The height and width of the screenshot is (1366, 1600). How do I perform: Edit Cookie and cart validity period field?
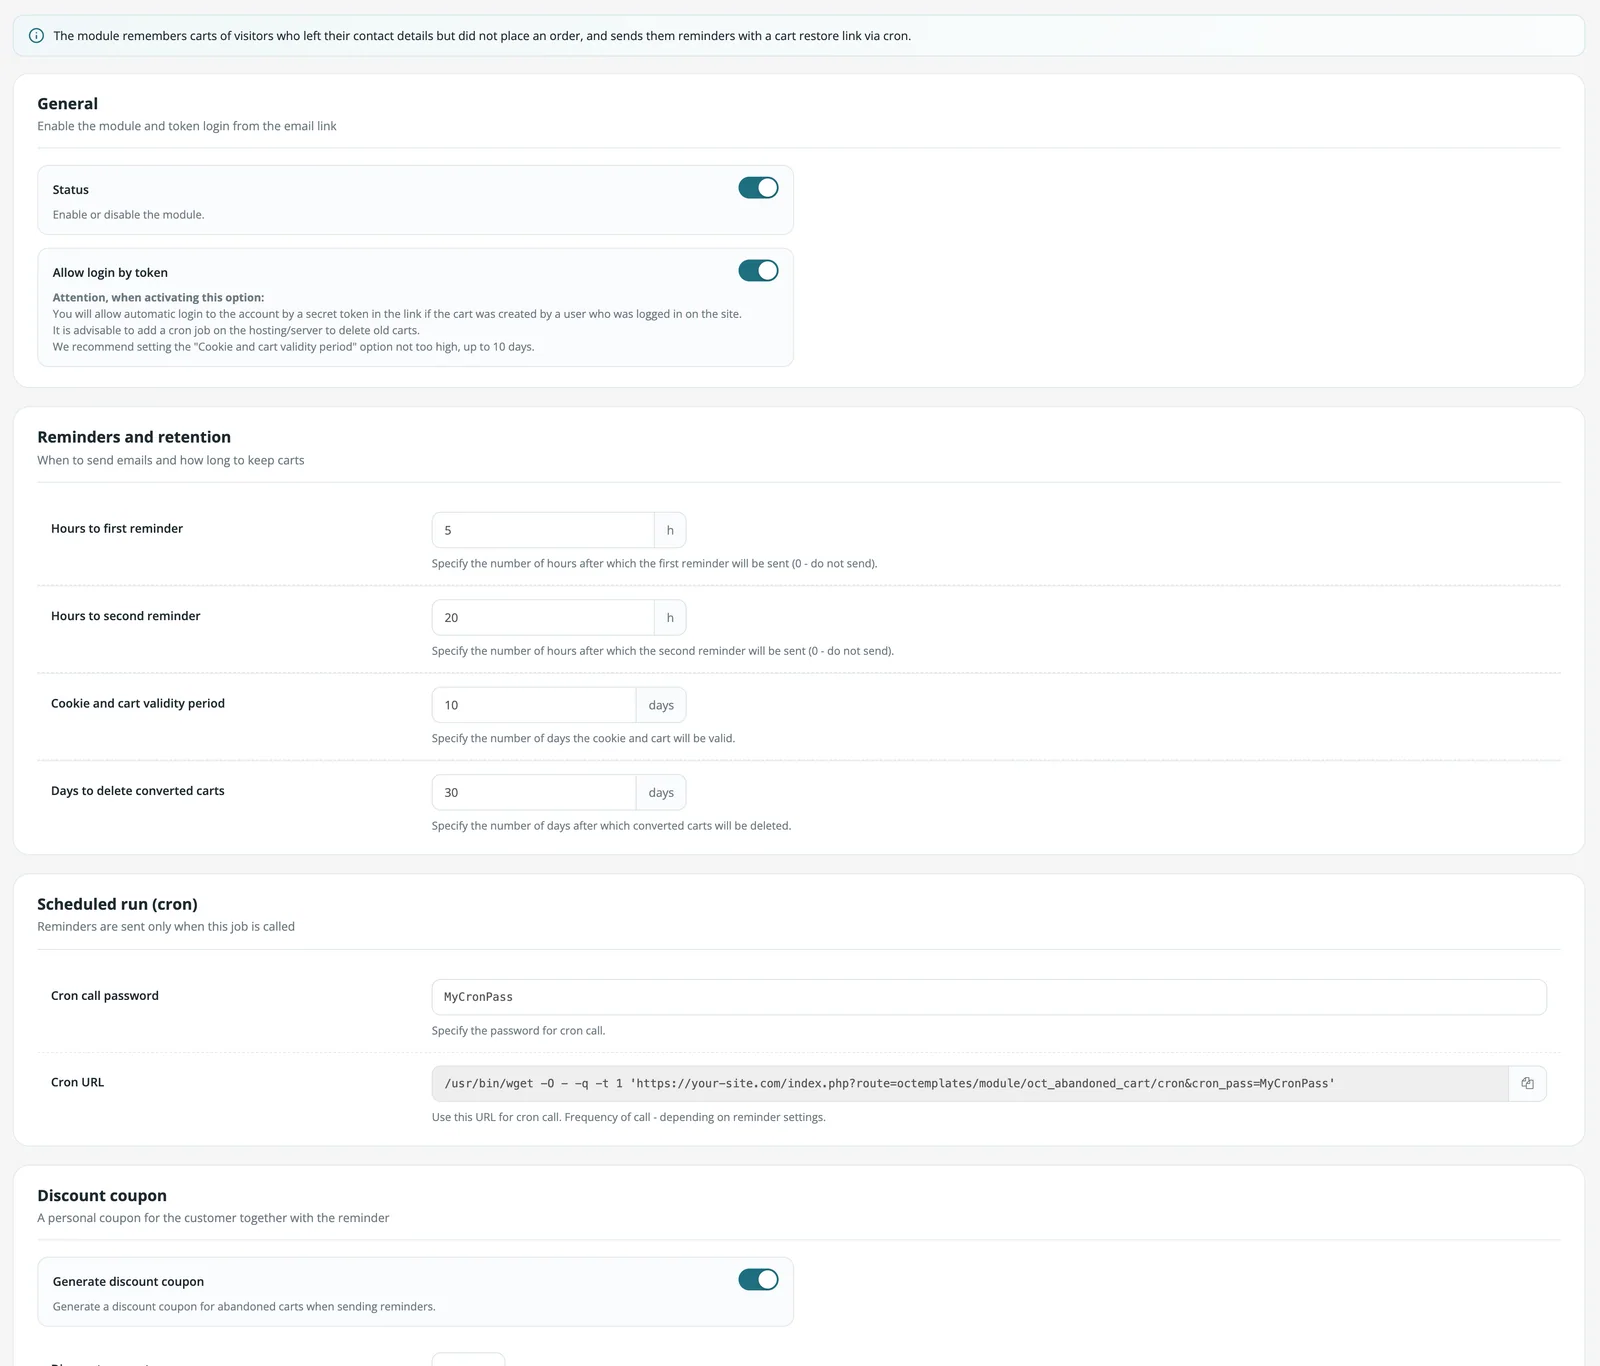(x=534, y=705)
